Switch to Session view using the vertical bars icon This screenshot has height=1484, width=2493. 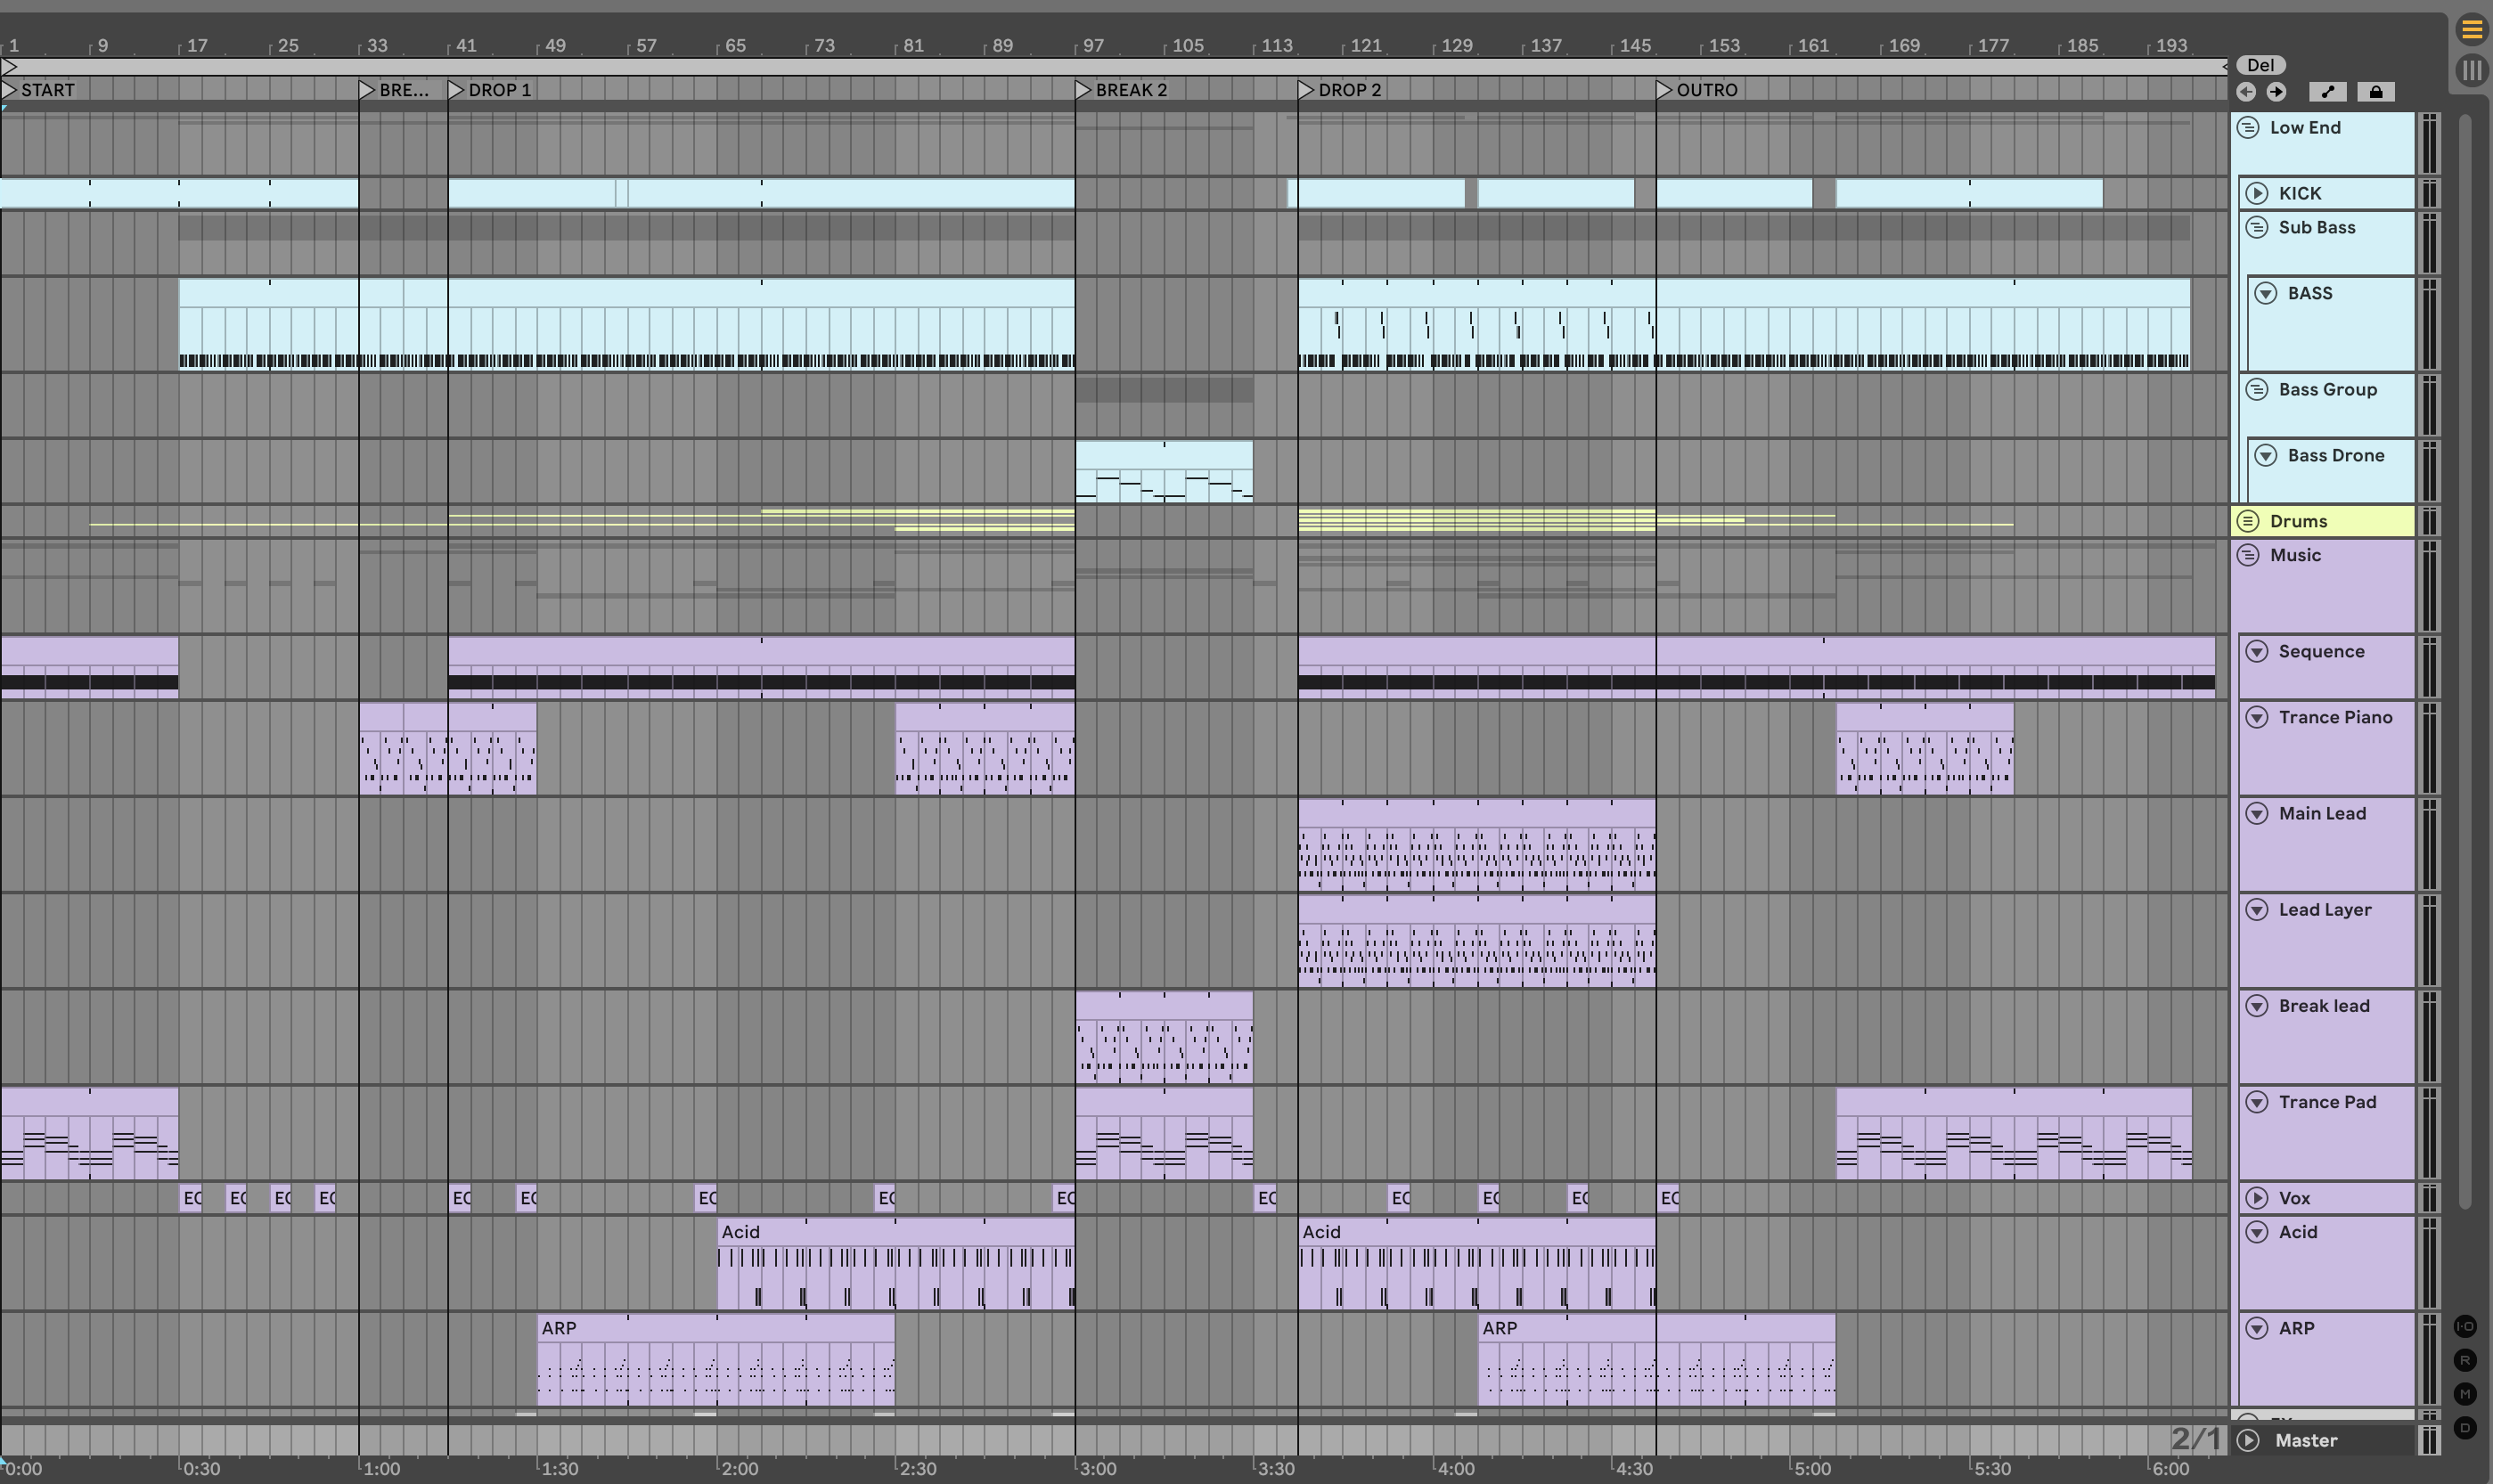click(x=2471, y=70)
